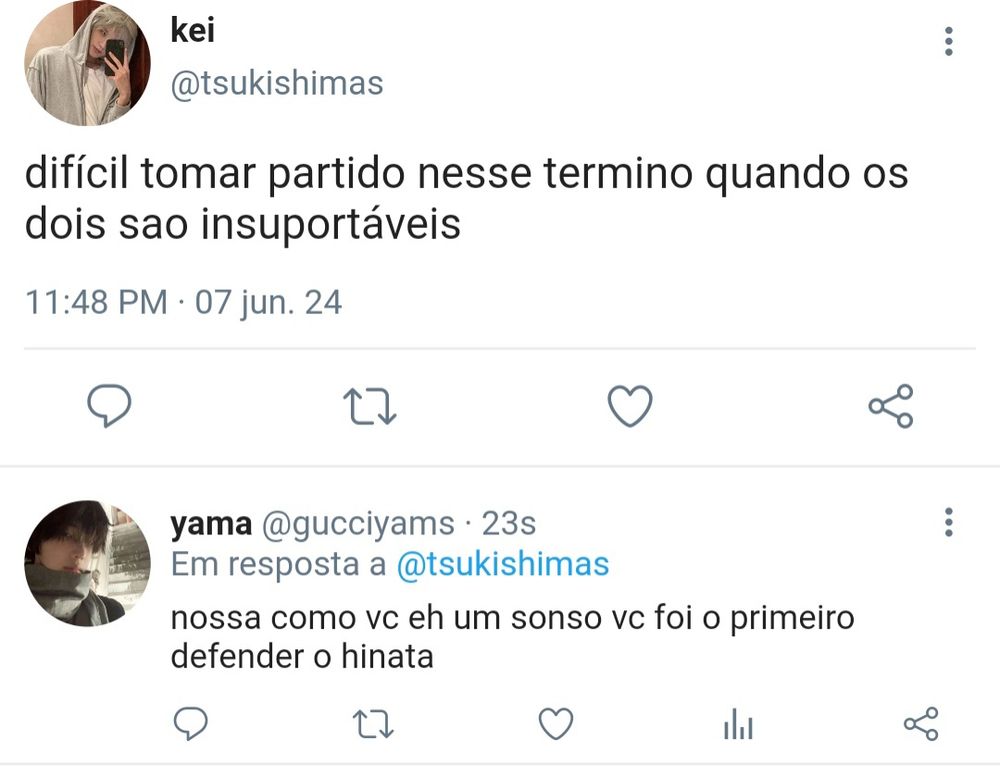Retweet kei's tweet about the breakup
This screenshot has height=767, width=1000.
pos(370,407)
